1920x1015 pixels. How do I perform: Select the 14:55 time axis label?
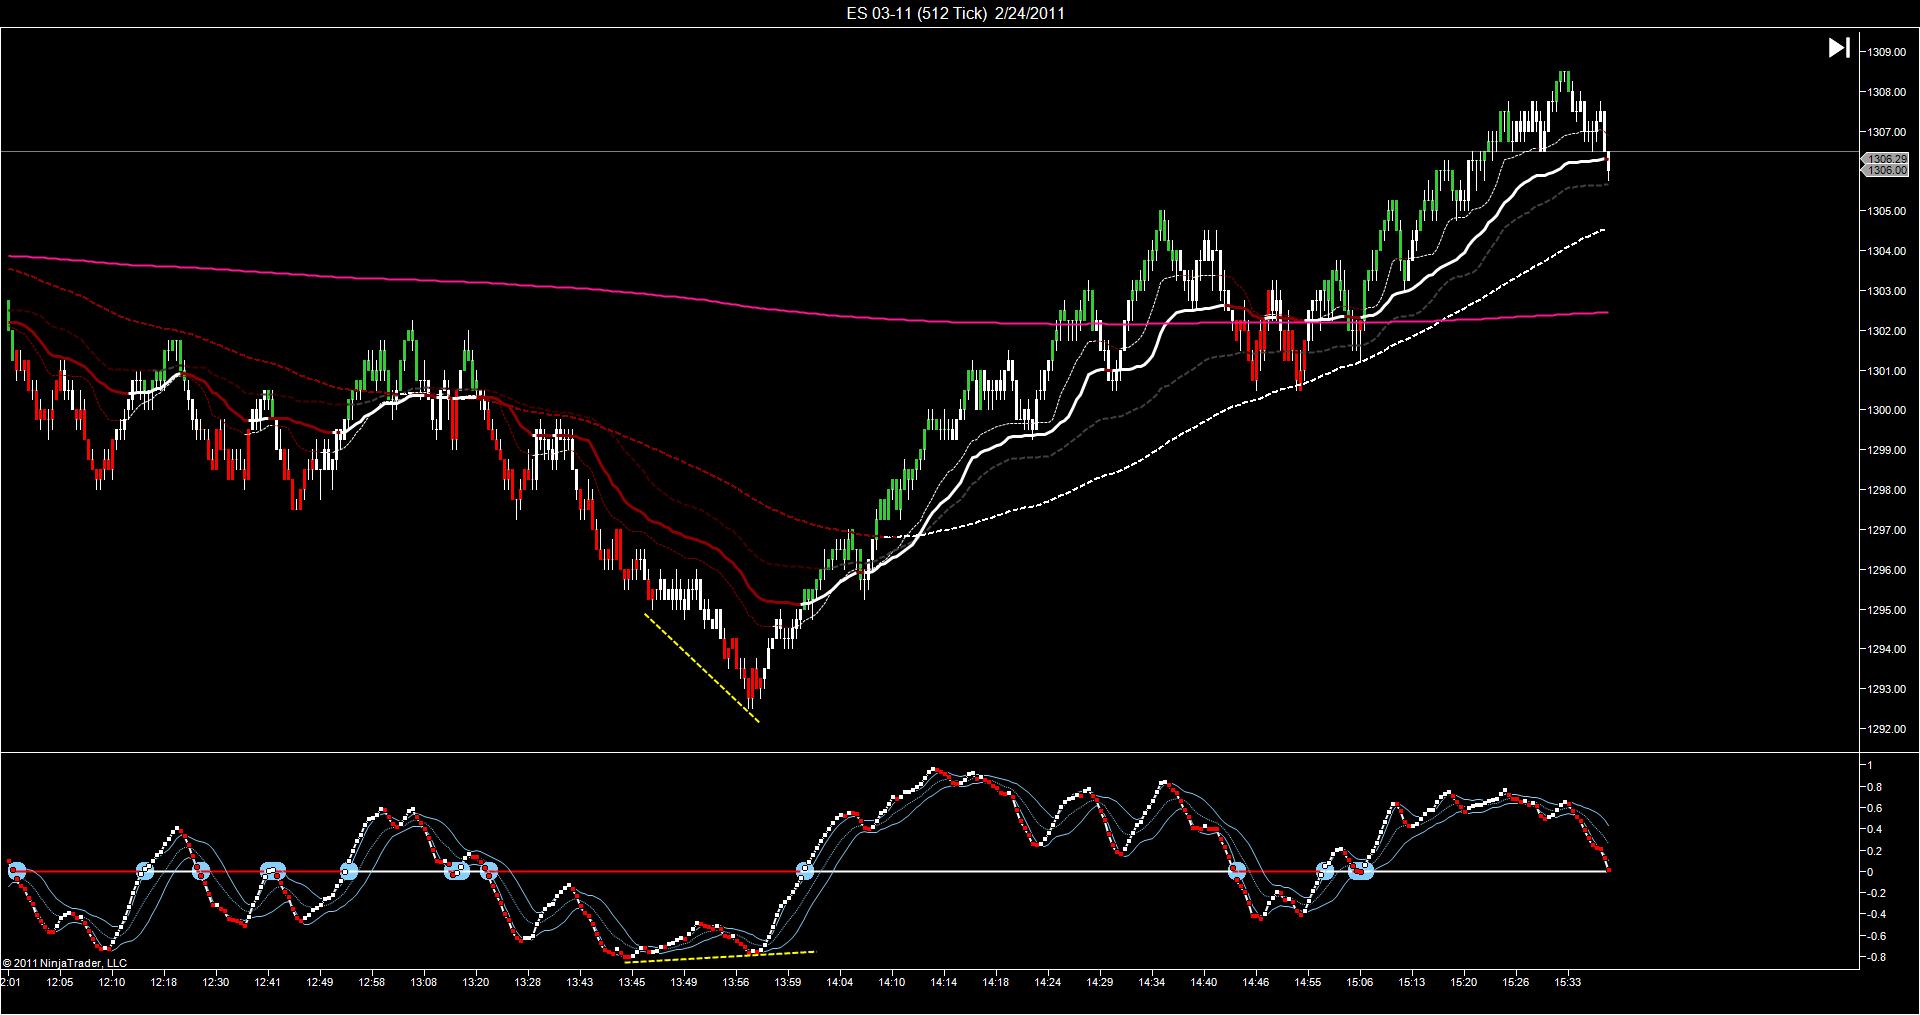point(1308,983)
